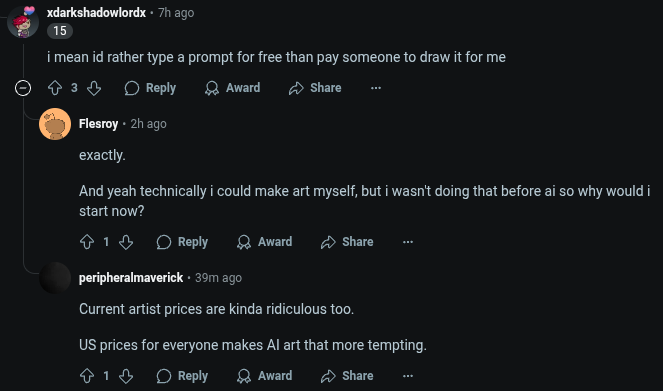Give an Award to xdarkshadowlordx's comment

click(x=233, y=88)
